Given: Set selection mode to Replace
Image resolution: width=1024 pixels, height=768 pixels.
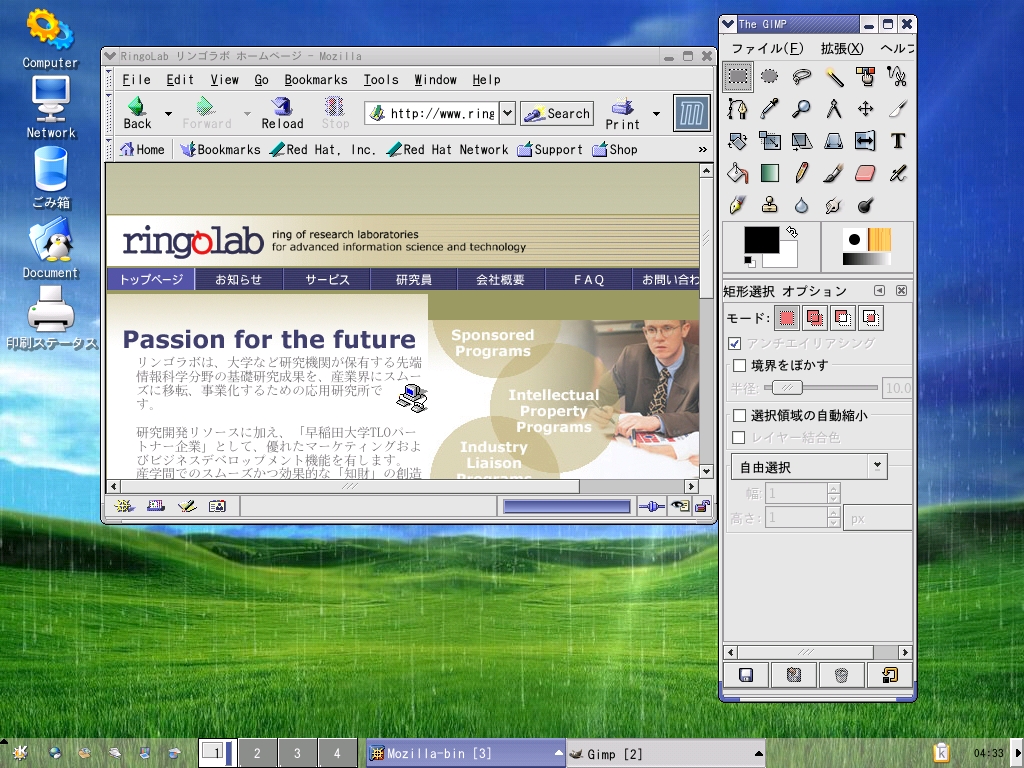Looking at the screenshot, I should pyautogui.click(x=787, y=318).
